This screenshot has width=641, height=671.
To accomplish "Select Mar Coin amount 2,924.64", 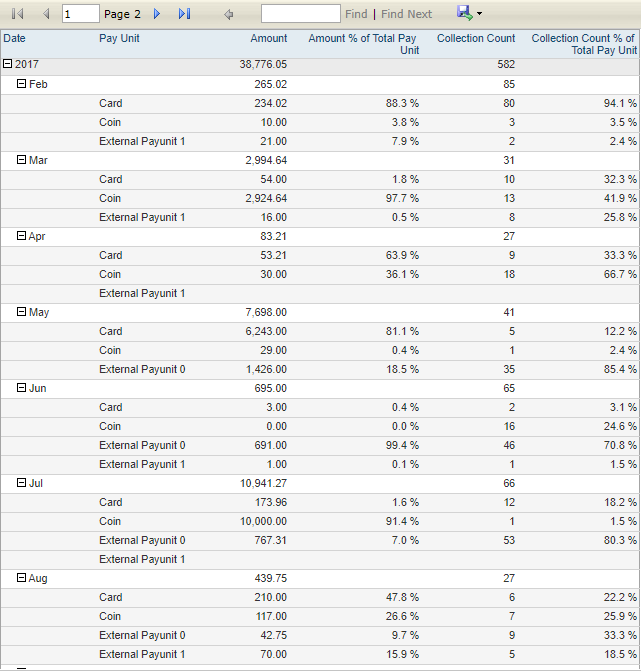I will pyautogui.click(x=266, y=198).
